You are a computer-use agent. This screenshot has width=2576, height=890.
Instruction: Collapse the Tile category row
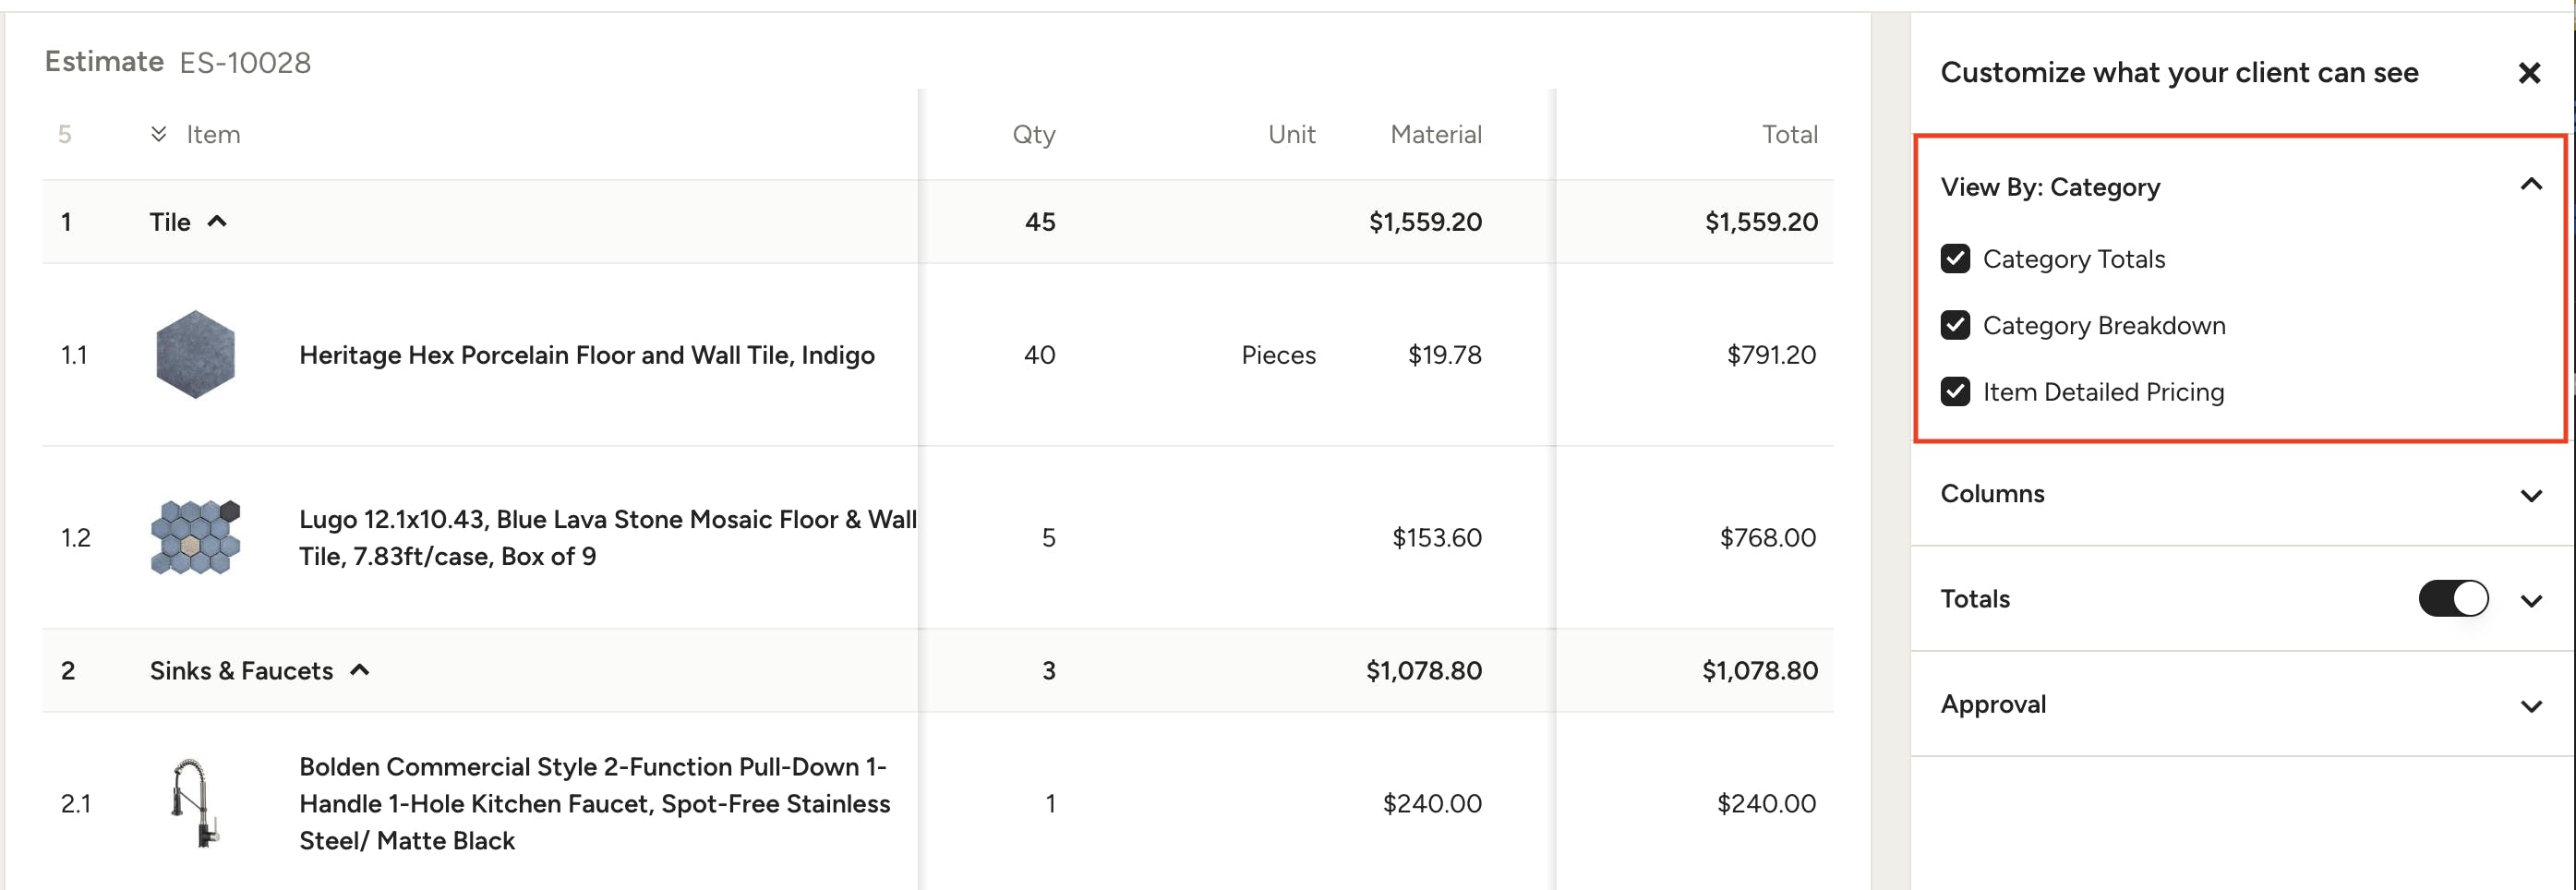(x=217, y=222)
